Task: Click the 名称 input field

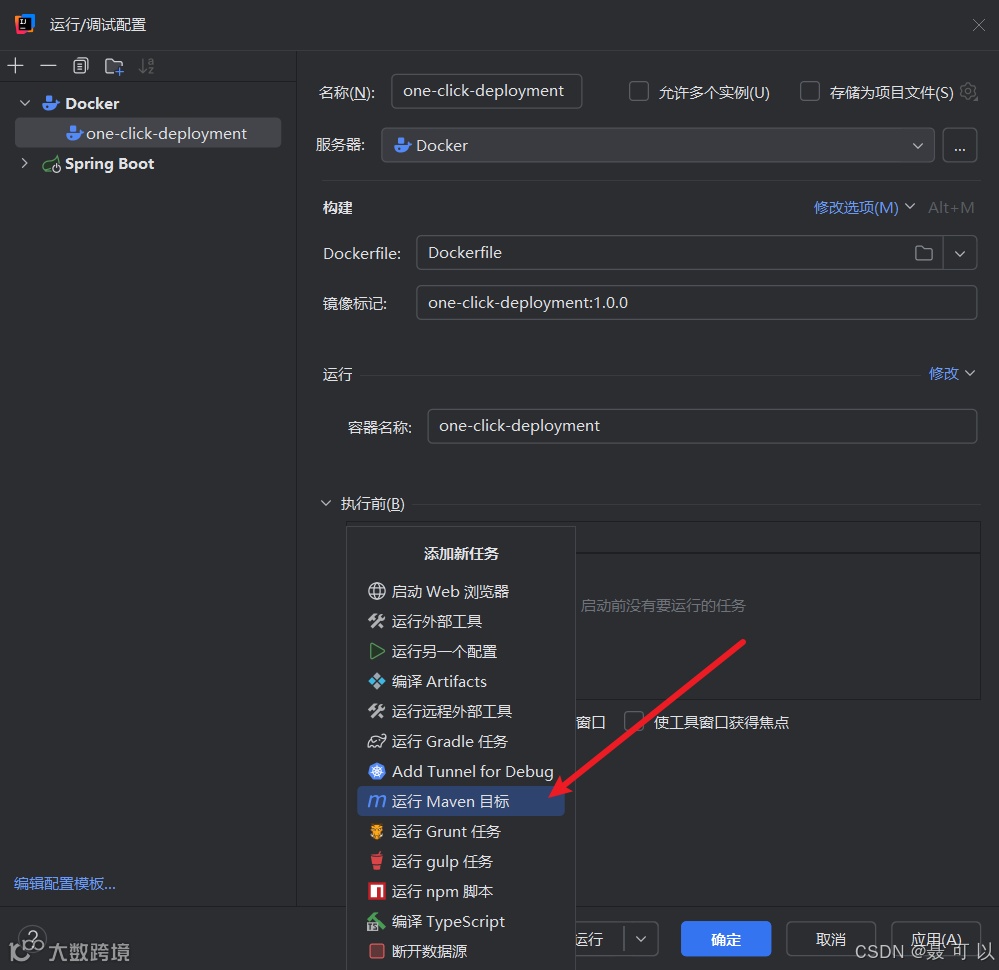Action: coord(486,91)
